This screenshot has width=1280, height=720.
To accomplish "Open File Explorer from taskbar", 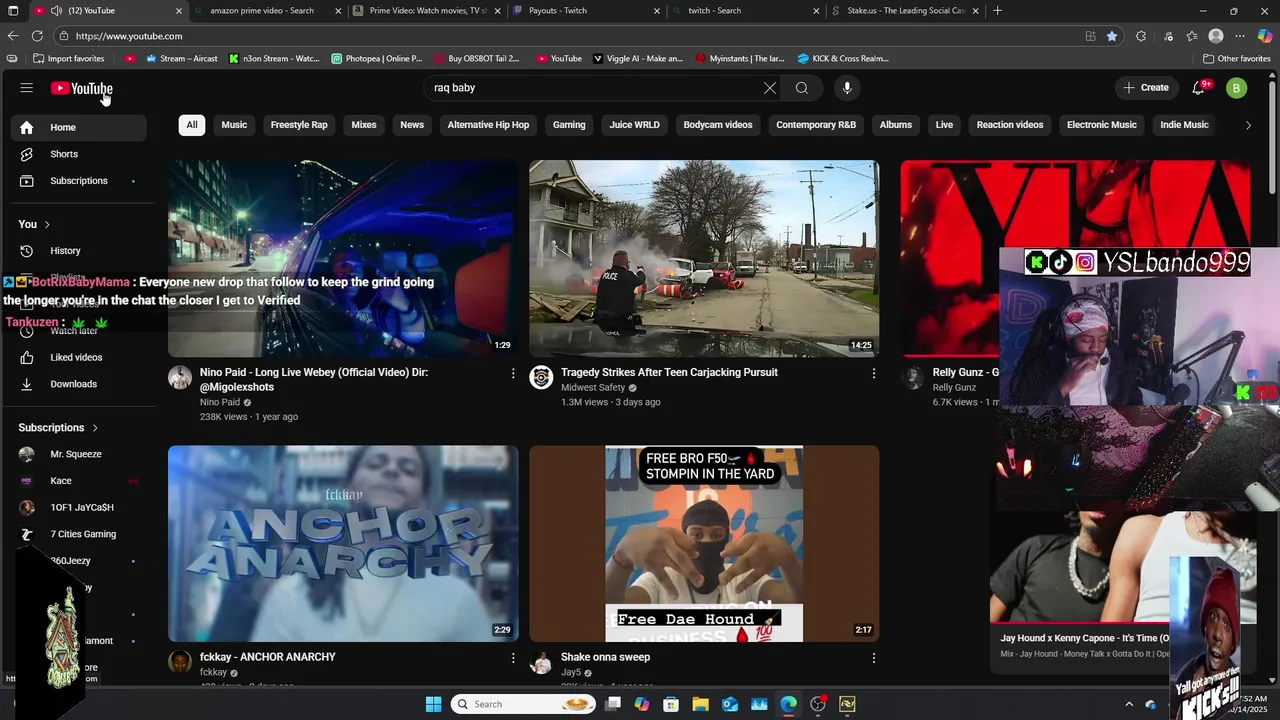I will [700, 704].
